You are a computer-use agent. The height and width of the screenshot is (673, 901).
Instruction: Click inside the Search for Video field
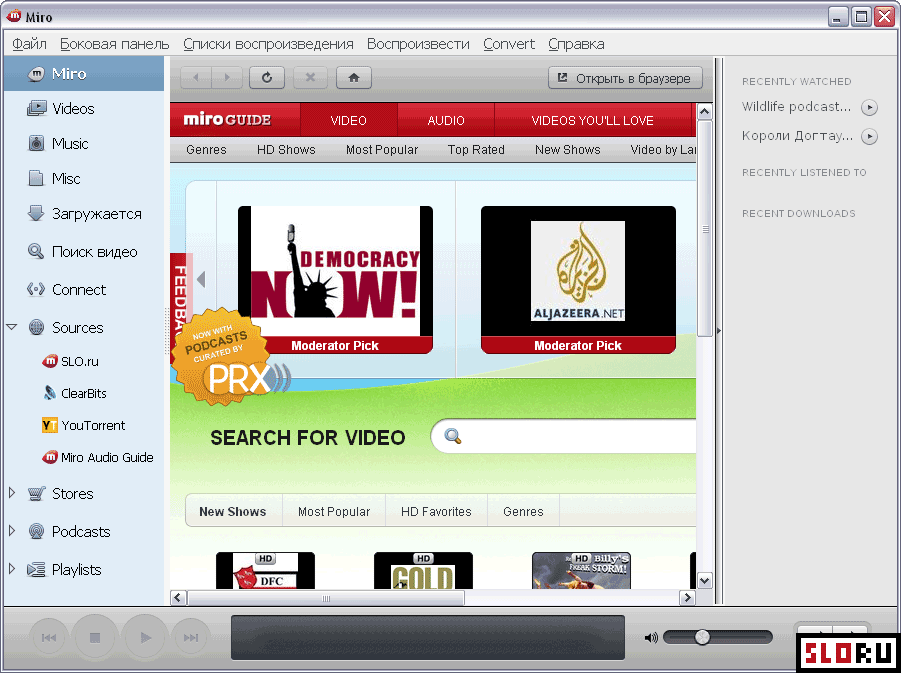(563, 436)
